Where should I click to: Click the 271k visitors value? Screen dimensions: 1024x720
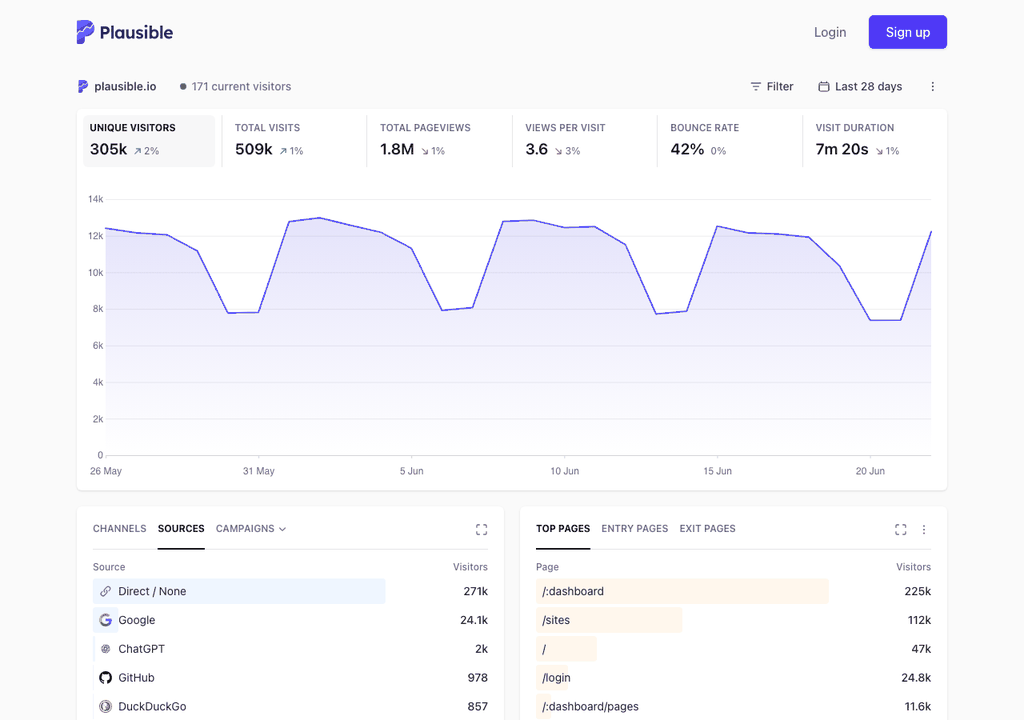pos(475,591)
